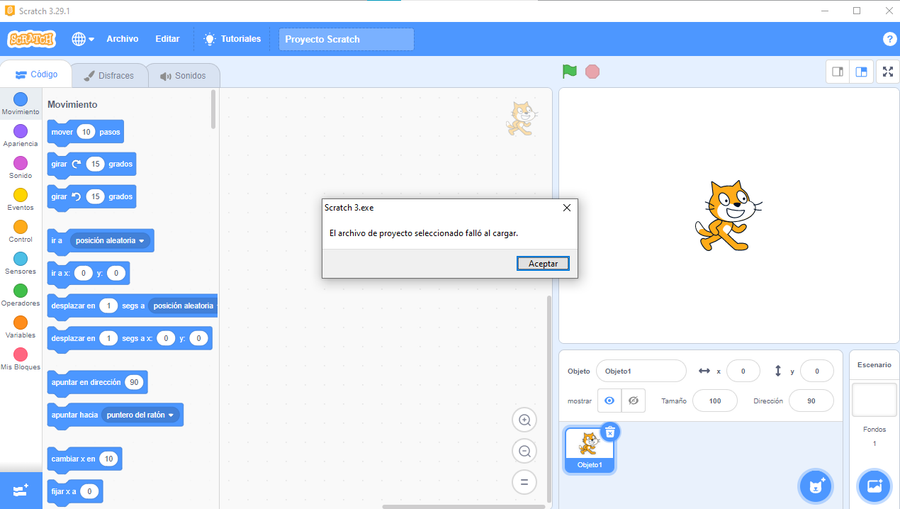Select the Control block category
The width and height of the screenshot is (900, 509).
21,231
